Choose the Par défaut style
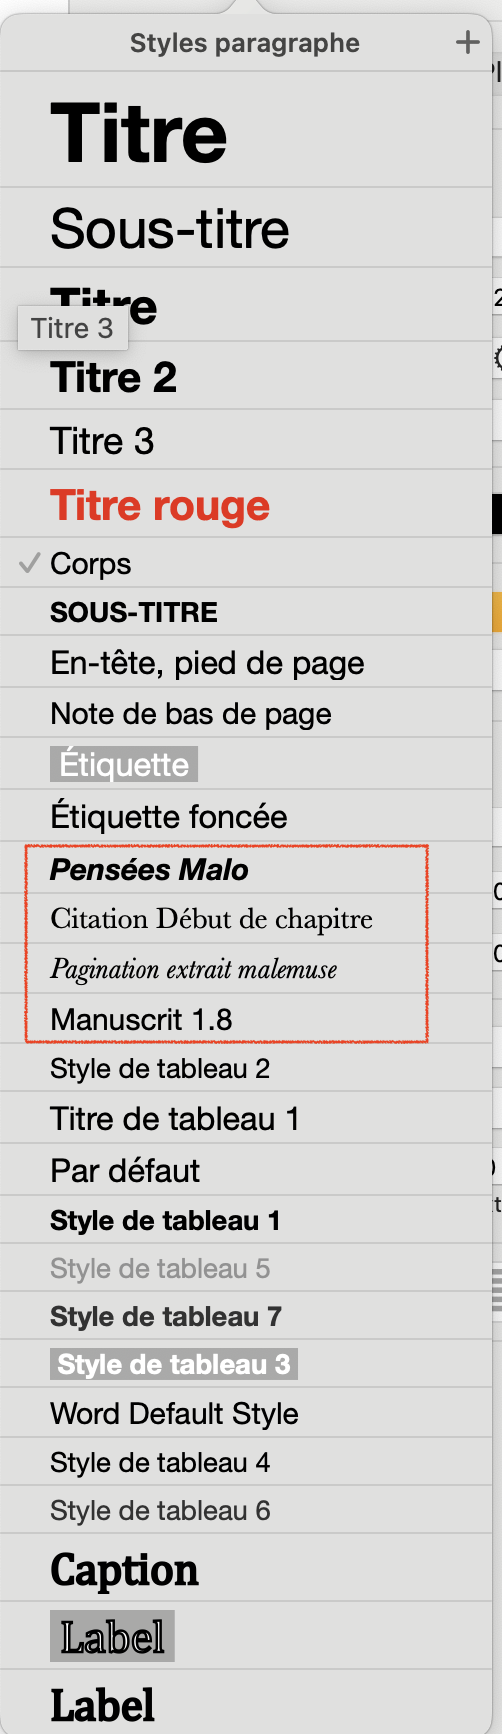The height and width of the screenshot is (1734, 502). pyautogui.click(x=246, y=1169)
